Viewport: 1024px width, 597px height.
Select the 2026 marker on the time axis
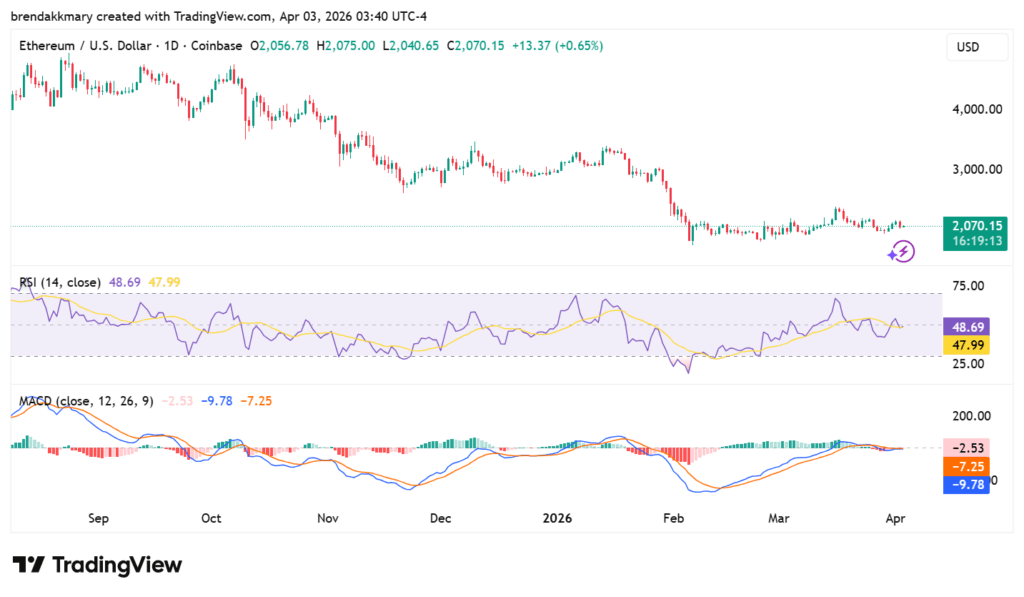[557, 518]
